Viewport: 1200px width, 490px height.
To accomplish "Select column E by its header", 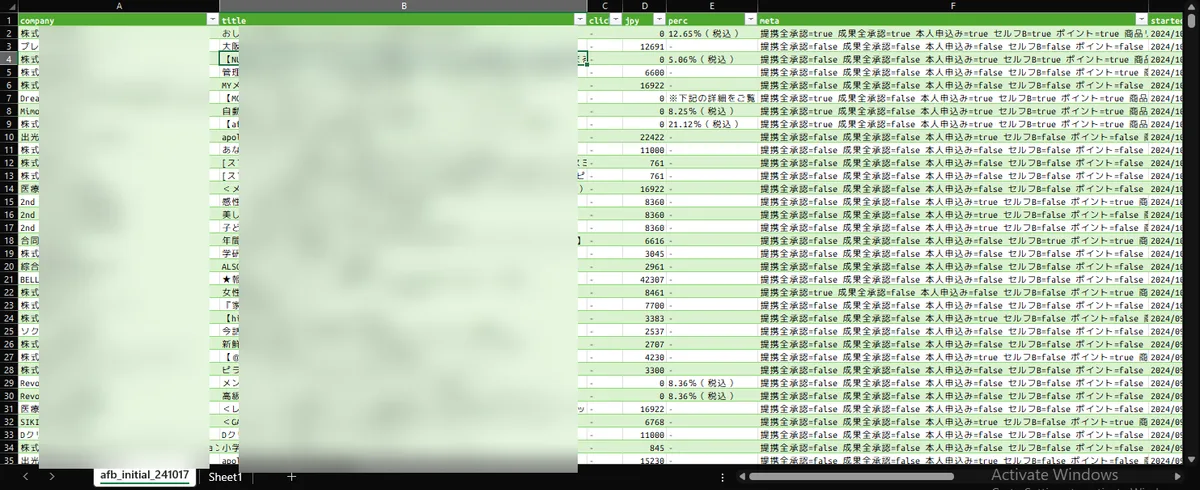I will coord(712,6).
